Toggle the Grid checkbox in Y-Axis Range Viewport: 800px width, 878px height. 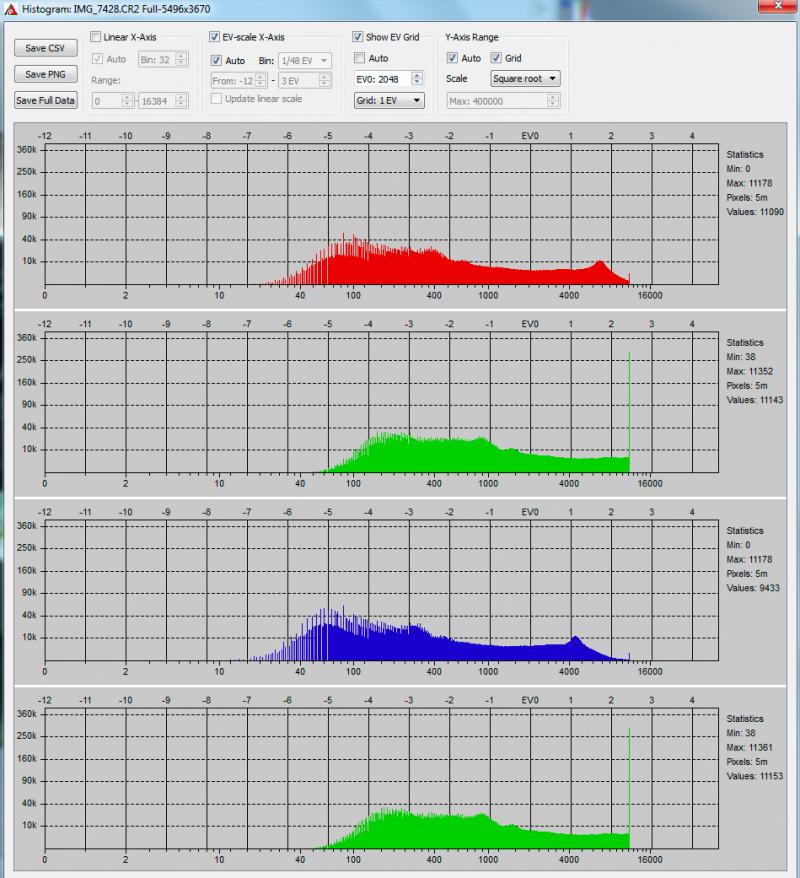496,58
